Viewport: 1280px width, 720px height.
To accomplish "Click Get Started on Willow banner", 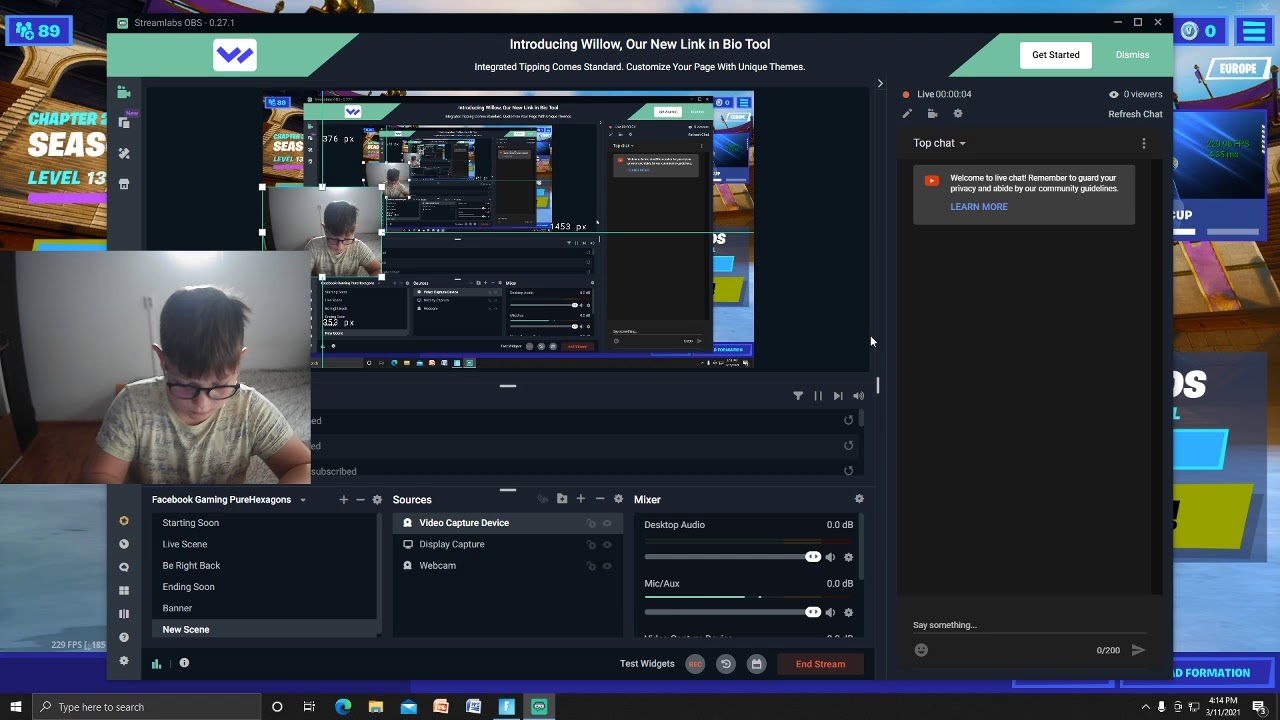I will click(1056, 55).
